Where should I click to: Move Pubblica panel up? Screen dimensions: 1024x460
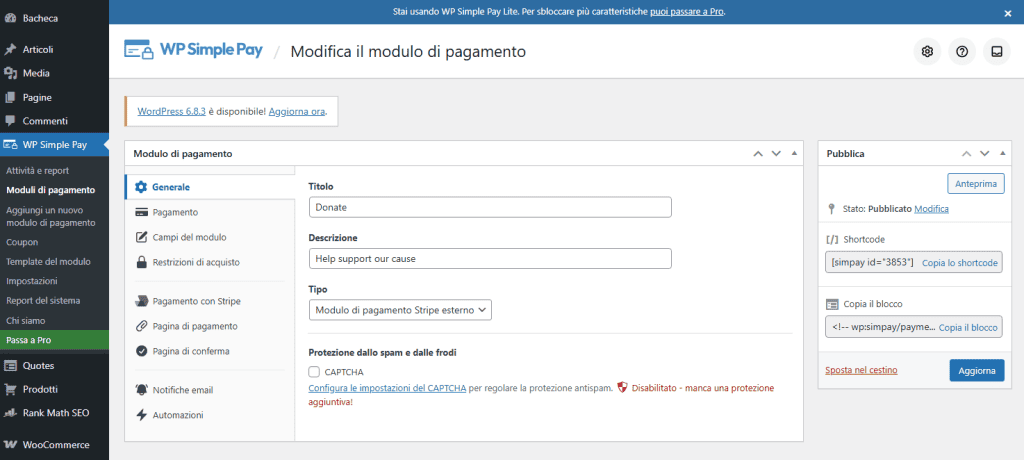[x=967, y=154]
